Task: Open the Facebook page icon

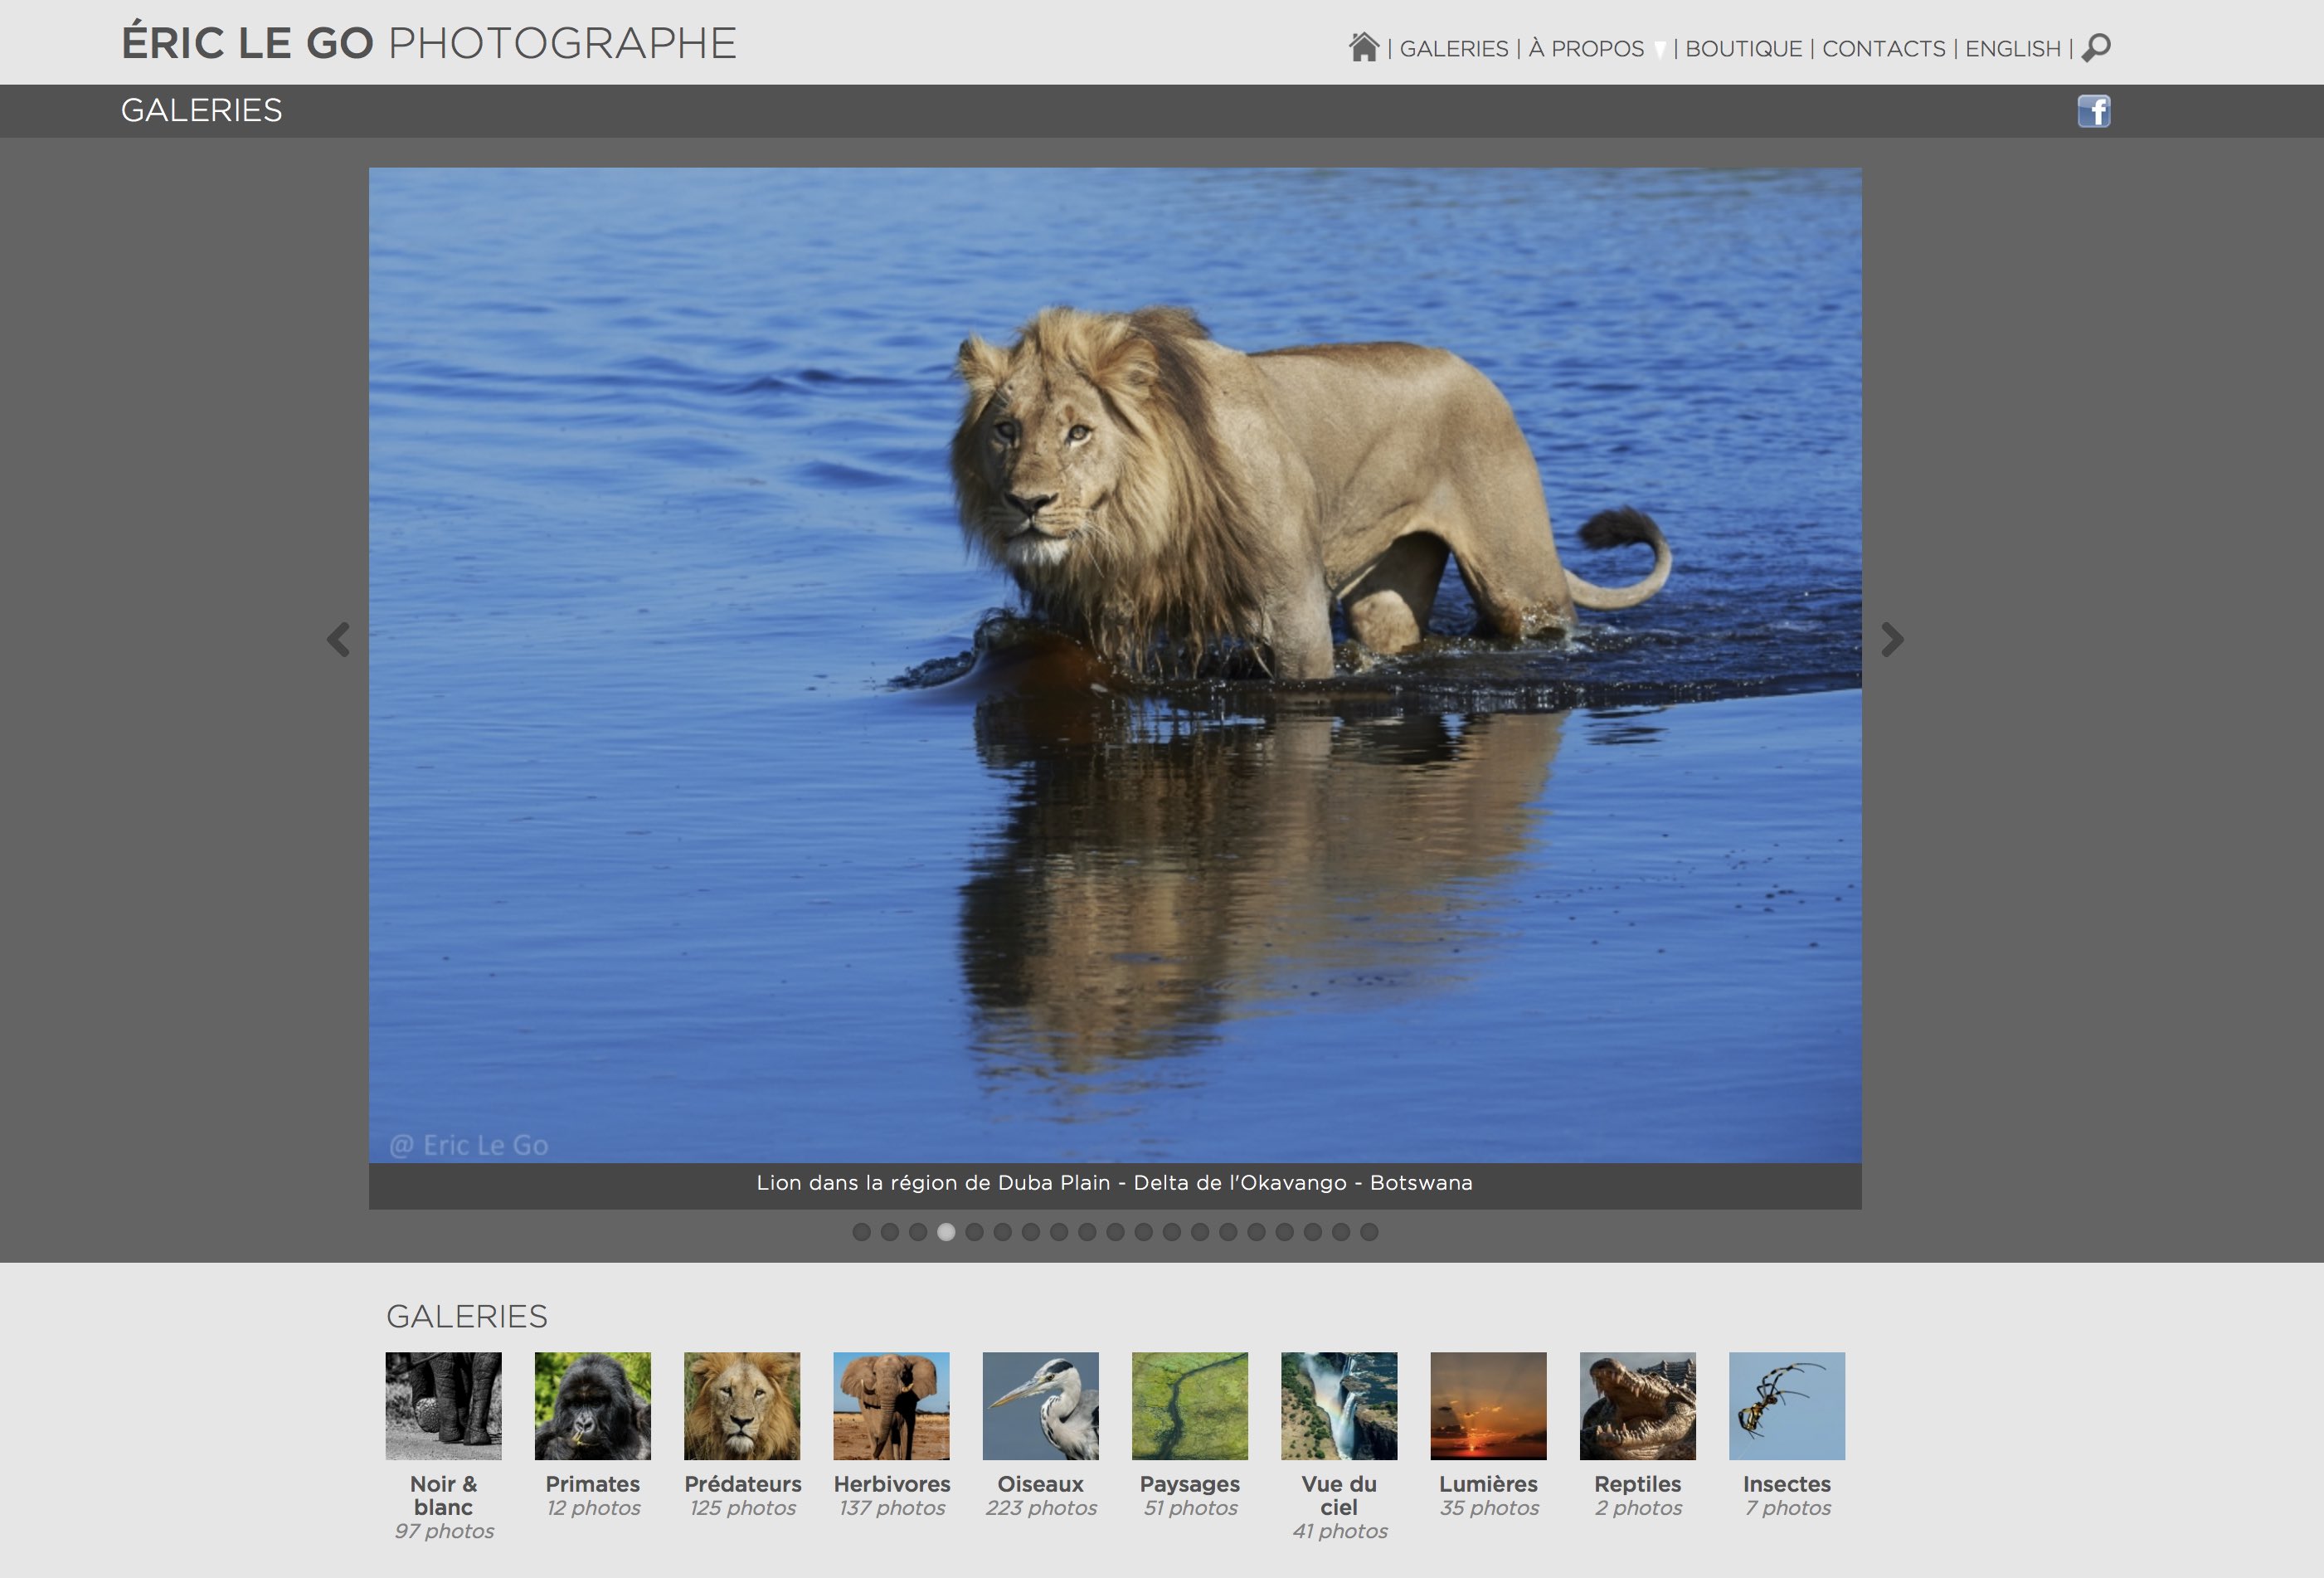Action: tap(2094, 111)
